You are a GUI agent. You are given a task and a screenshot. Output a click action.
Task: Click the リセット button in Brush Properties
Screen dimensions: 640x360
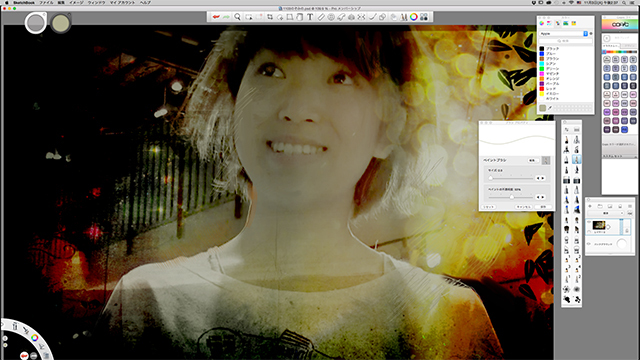(489, 207)
